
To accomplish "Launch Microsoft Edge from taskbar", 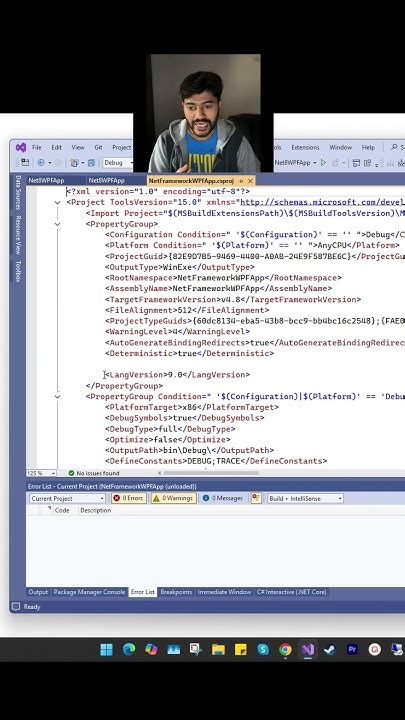I will pyautogui.click(x=129, y=649).
